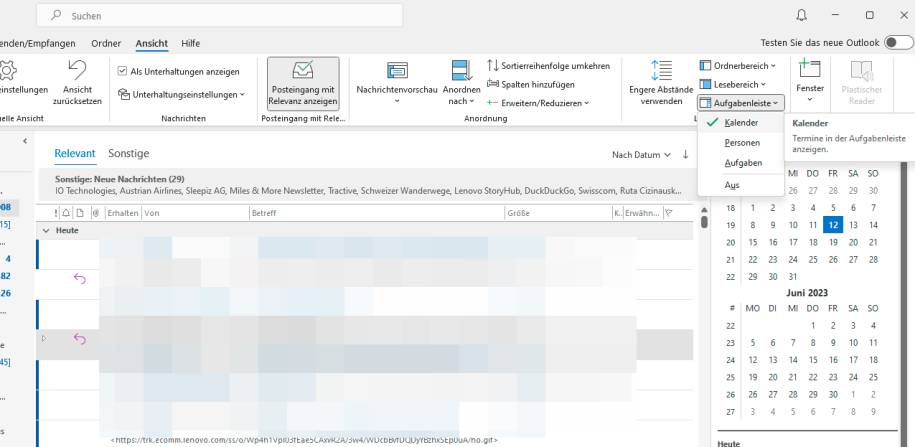This screenshot has width=915, height=447.
Task: Open the Erweitern/Reduzieren dropdown
Action: (x=538, y=103)
